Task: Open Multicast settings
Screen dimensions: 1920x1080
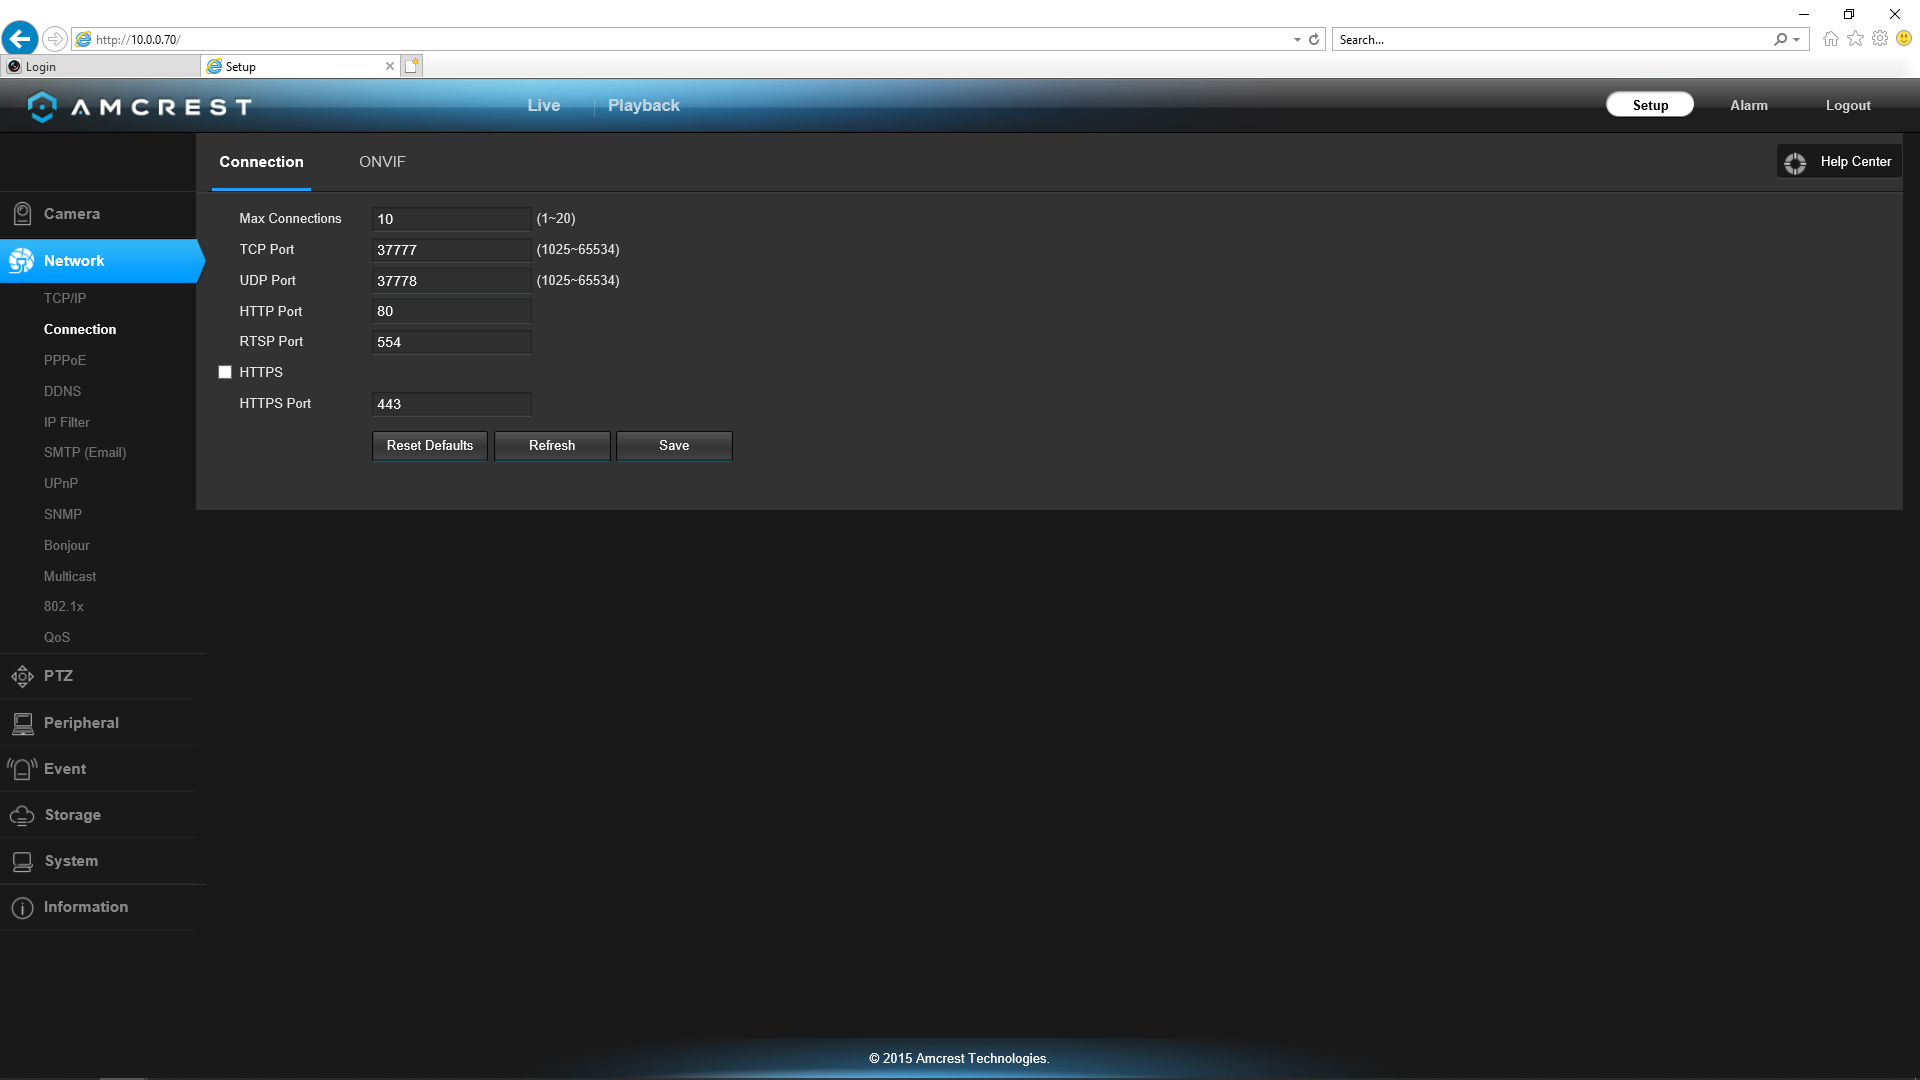Action: [x=70, y=577]
